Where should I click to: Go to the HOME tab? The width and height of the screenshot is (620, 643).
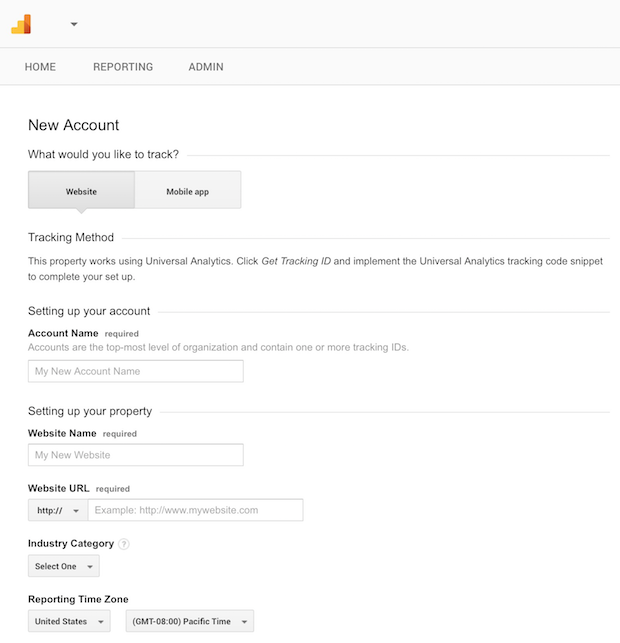(x=40, y=67)
